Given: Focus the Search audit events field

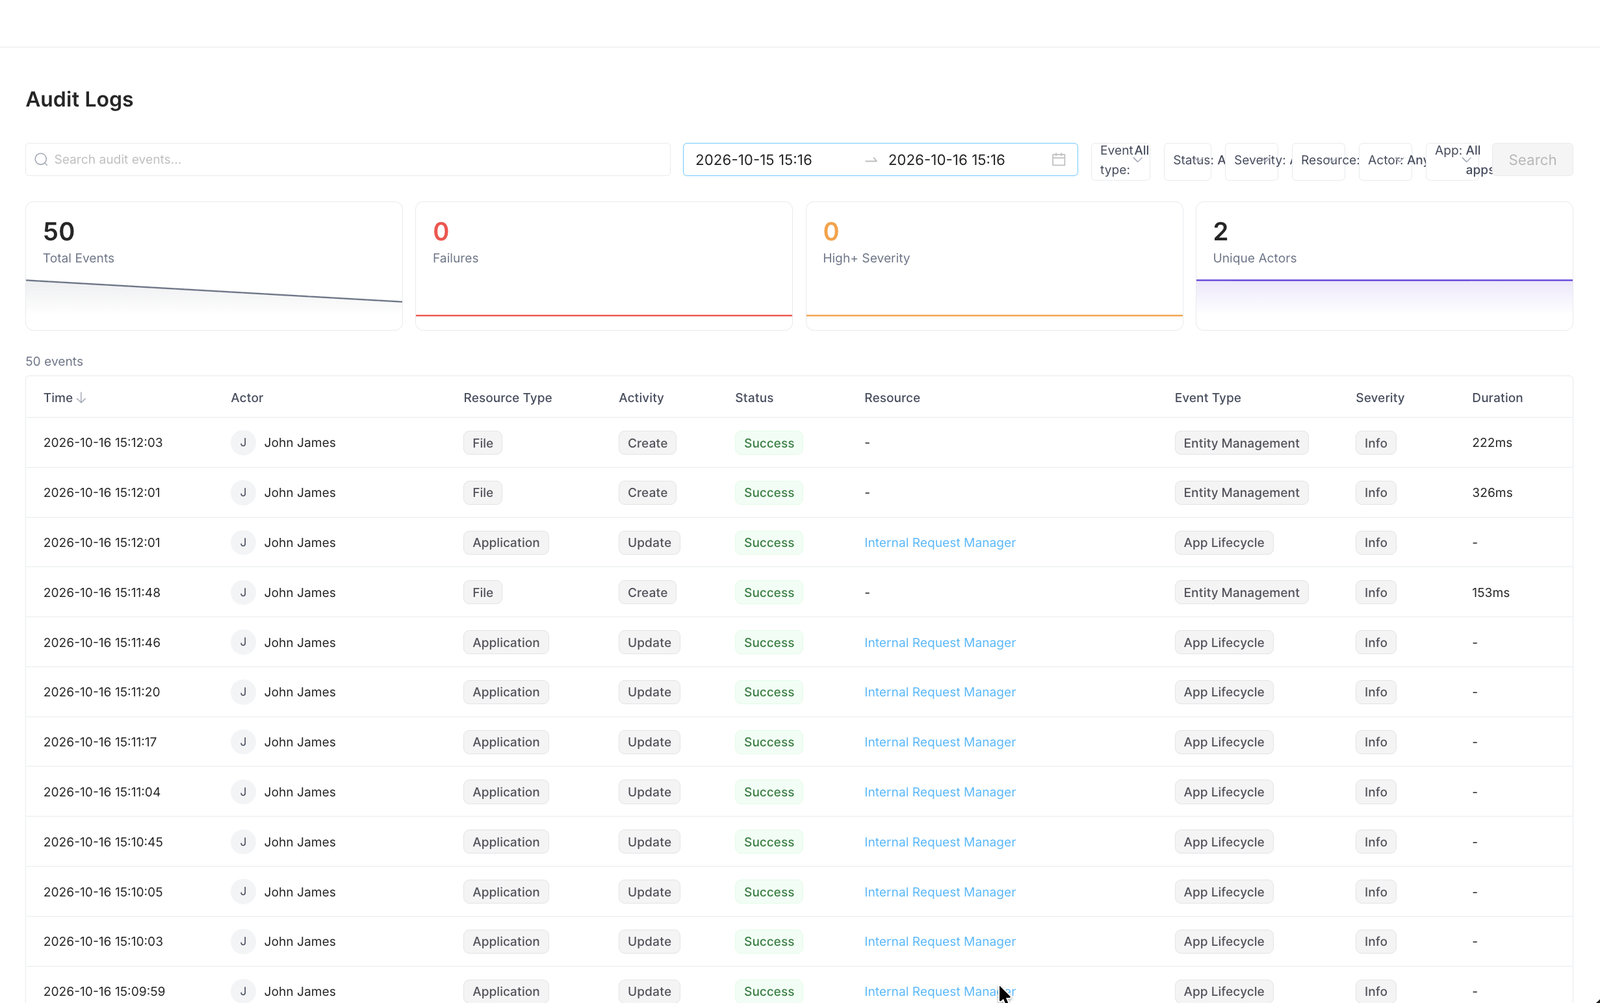Looking at the screenshot, I should point(348,160).
